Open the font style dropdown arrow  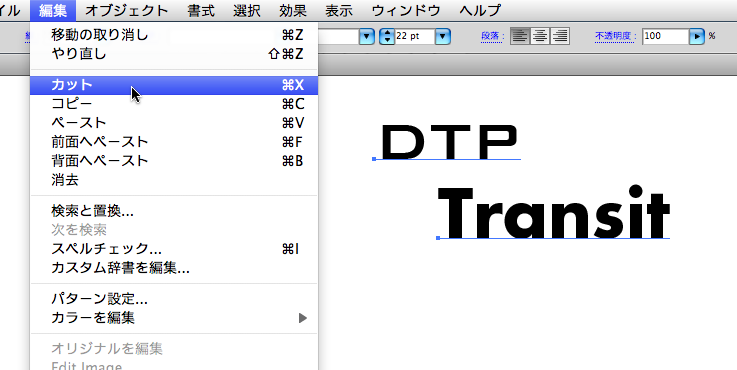(367, 36)
